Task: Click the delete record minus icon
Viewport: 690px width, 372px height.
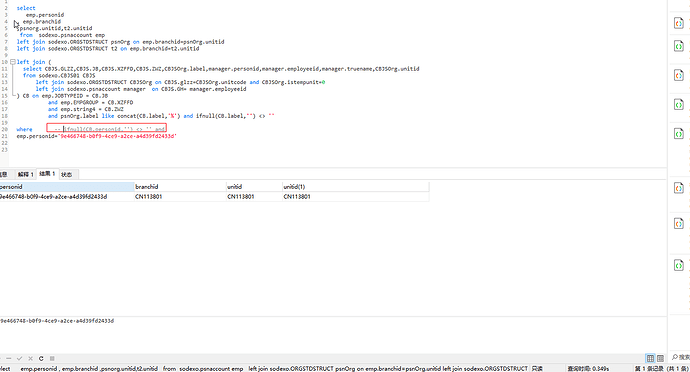Action: [8, 358]
